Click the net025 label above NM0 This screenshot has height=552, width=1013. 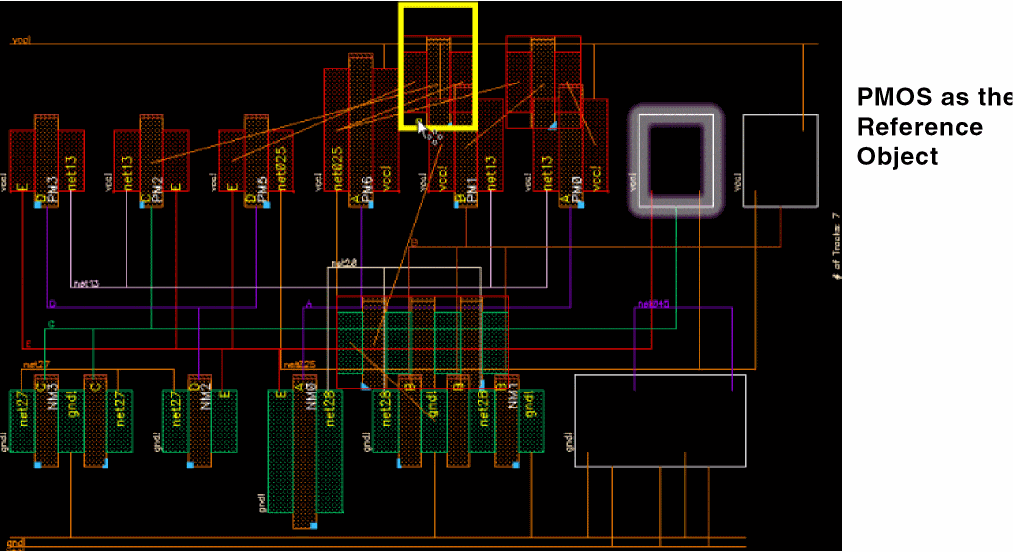(299, 365)
